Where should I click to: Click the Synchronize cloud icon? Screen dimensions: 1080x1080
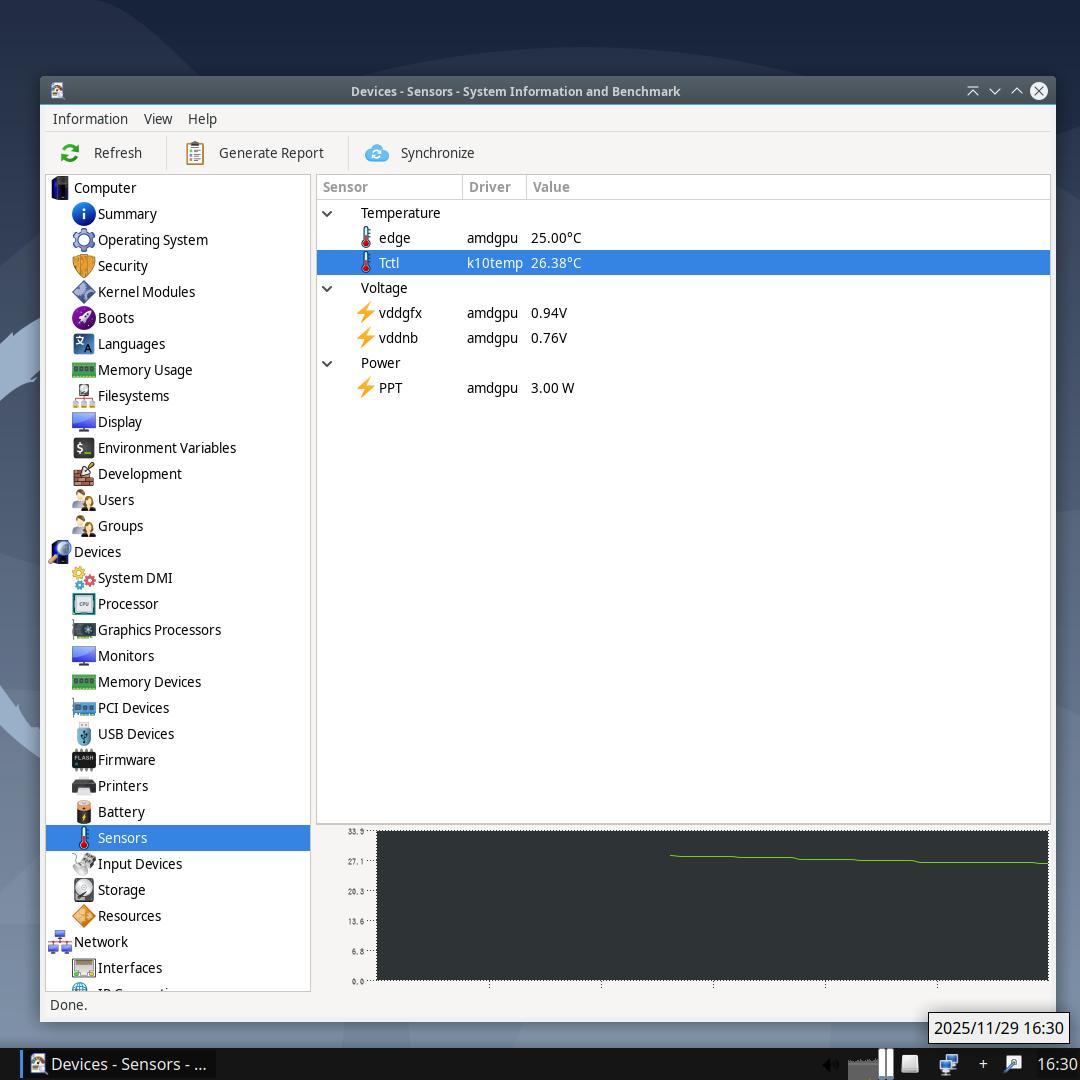tap(377, 153)
